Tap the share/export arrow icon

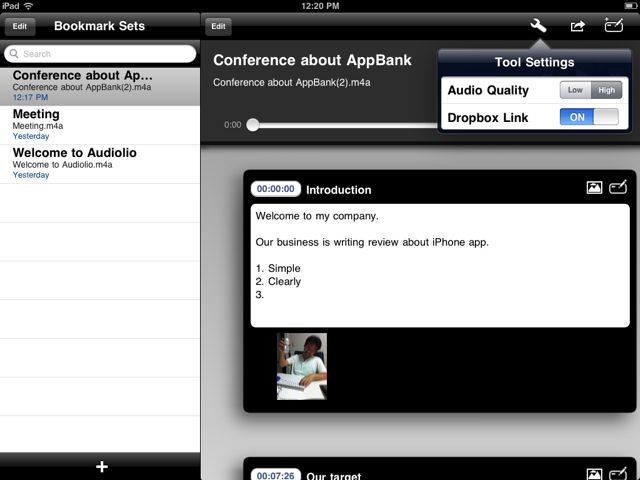[x=578, y=26]
